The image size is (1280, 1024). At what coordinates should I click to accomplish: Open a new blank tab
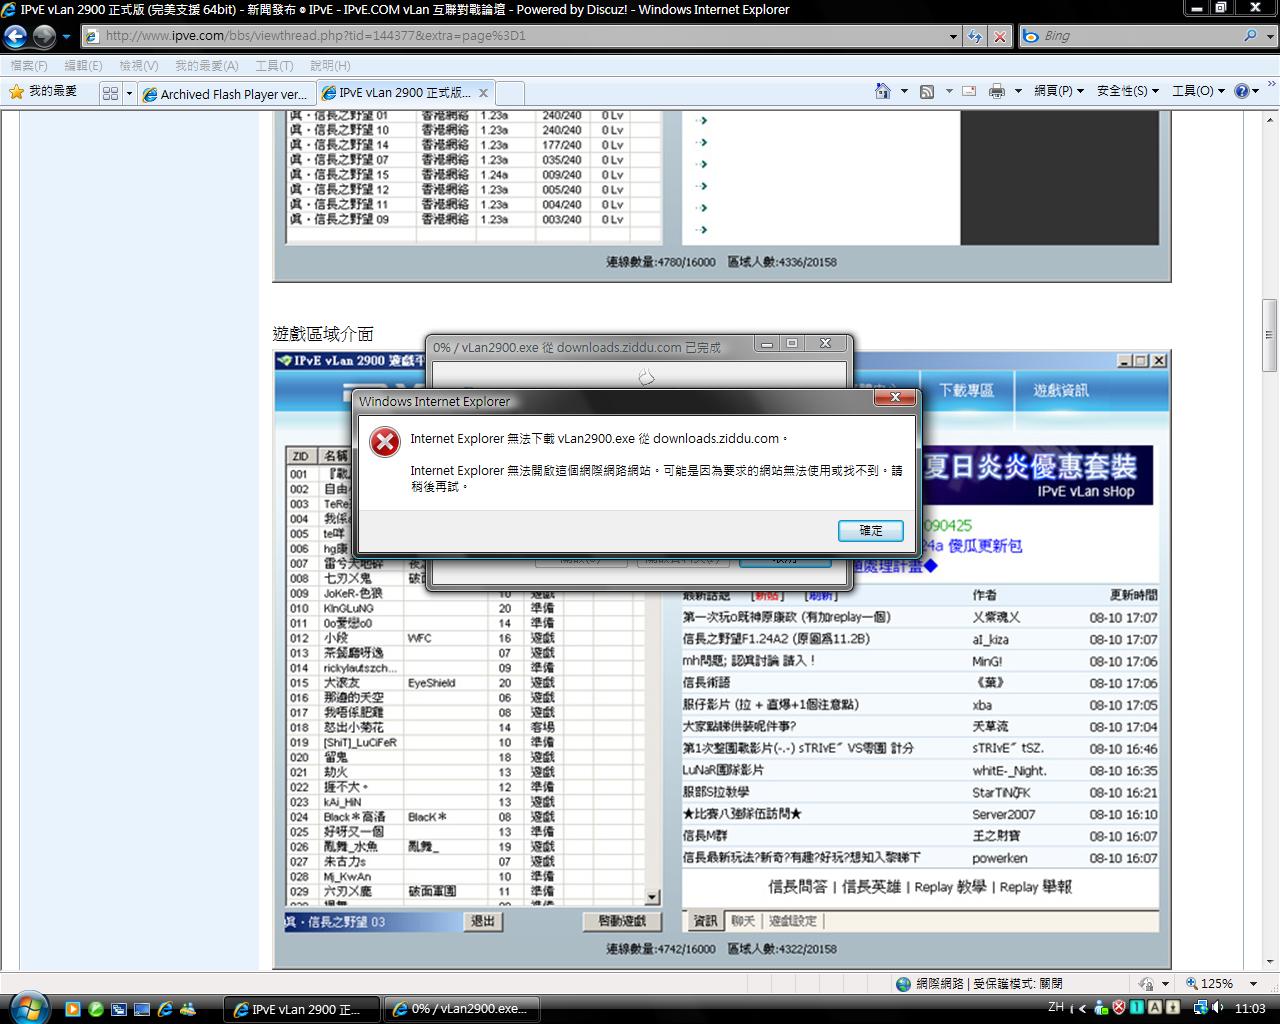click(x=510, y=93)
